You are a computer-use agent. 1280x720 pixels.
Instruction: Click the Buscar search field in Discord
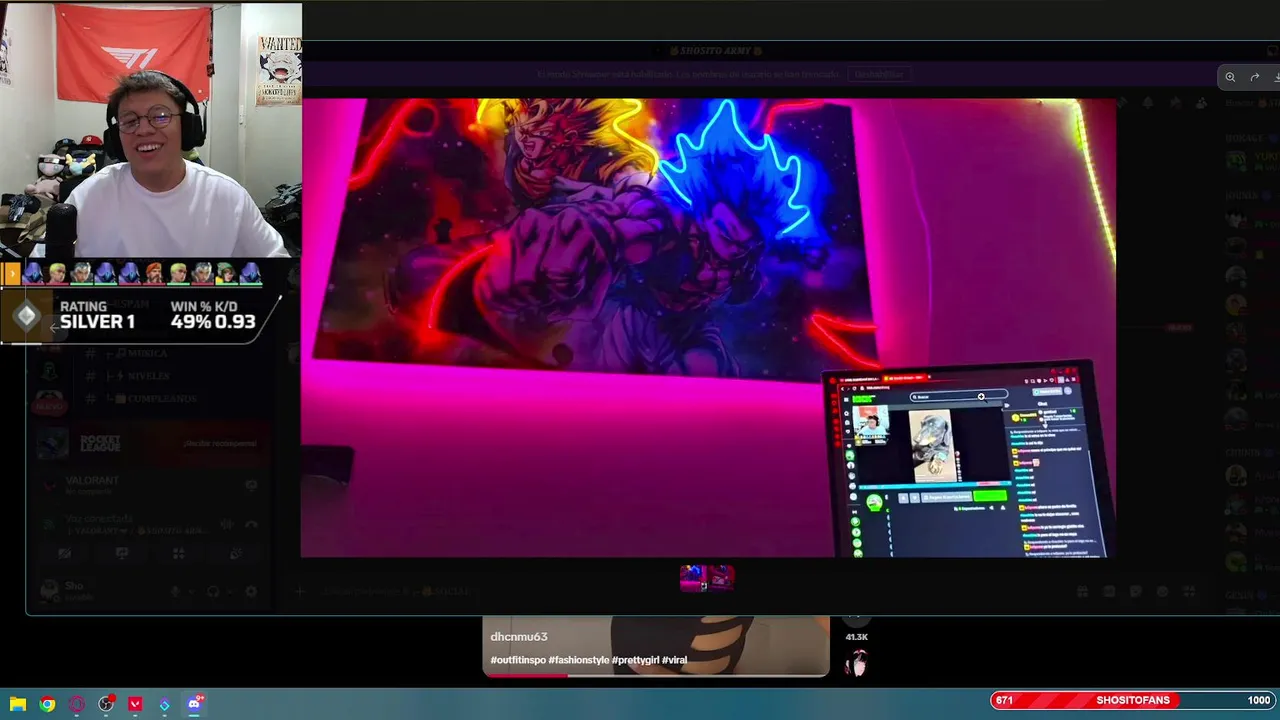coord(1252,102)
